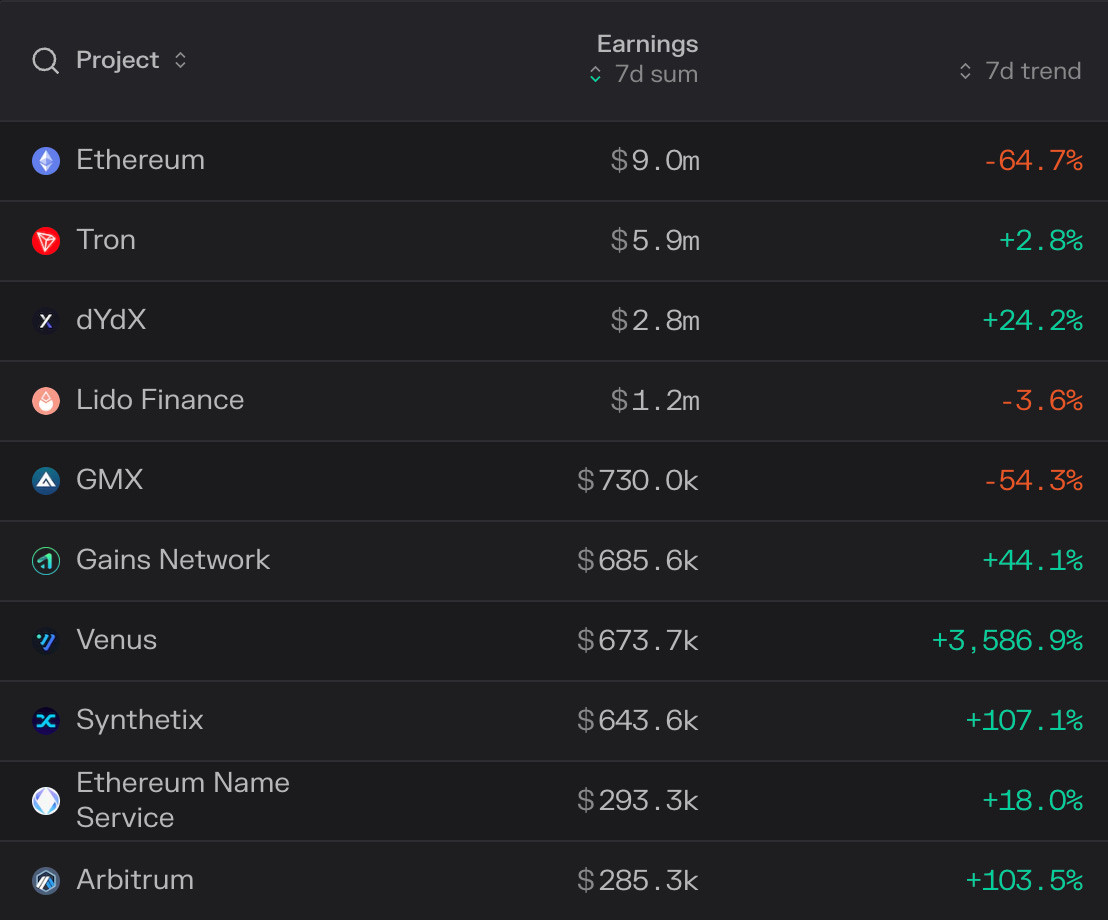Click the Ethereum logo icon
Screen dimensions: 1108x920
coord(46,161)
